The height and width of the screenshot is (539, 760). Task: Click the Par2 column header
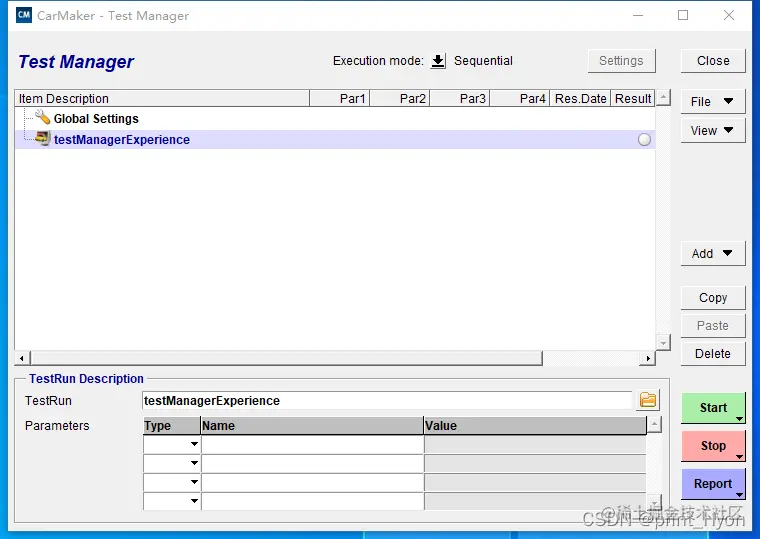click(400, 98)
